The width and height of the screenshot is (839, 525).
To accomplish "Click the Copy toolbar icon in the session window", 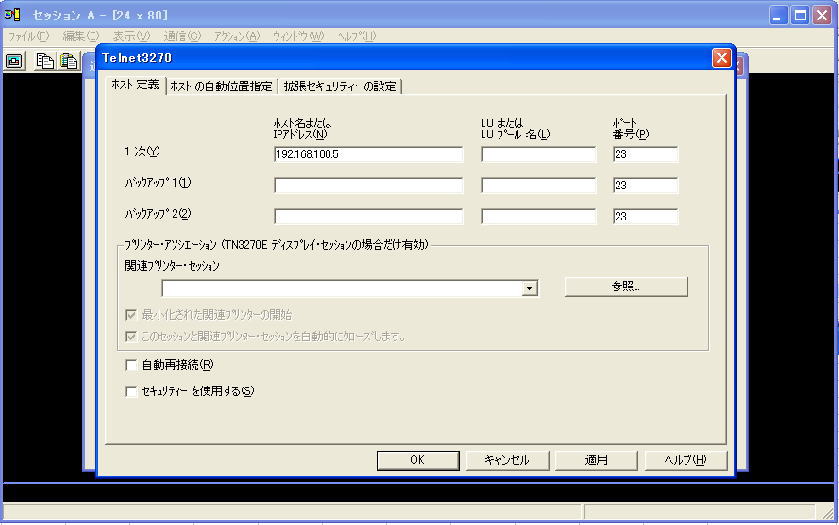I will pyautogui.click(x=45, y=61).
